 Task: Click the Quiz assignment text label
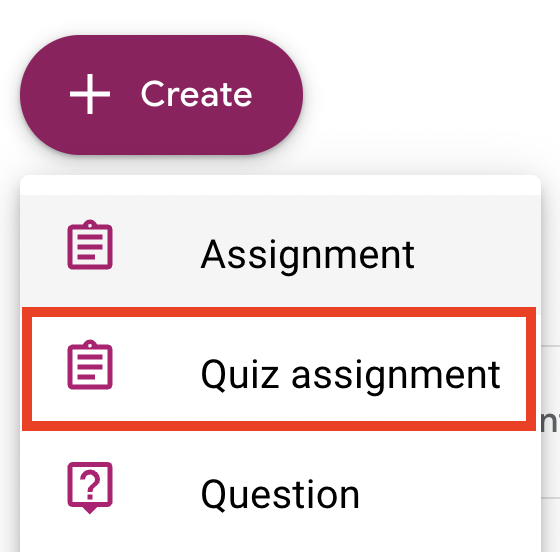click(x=350, y=375)
